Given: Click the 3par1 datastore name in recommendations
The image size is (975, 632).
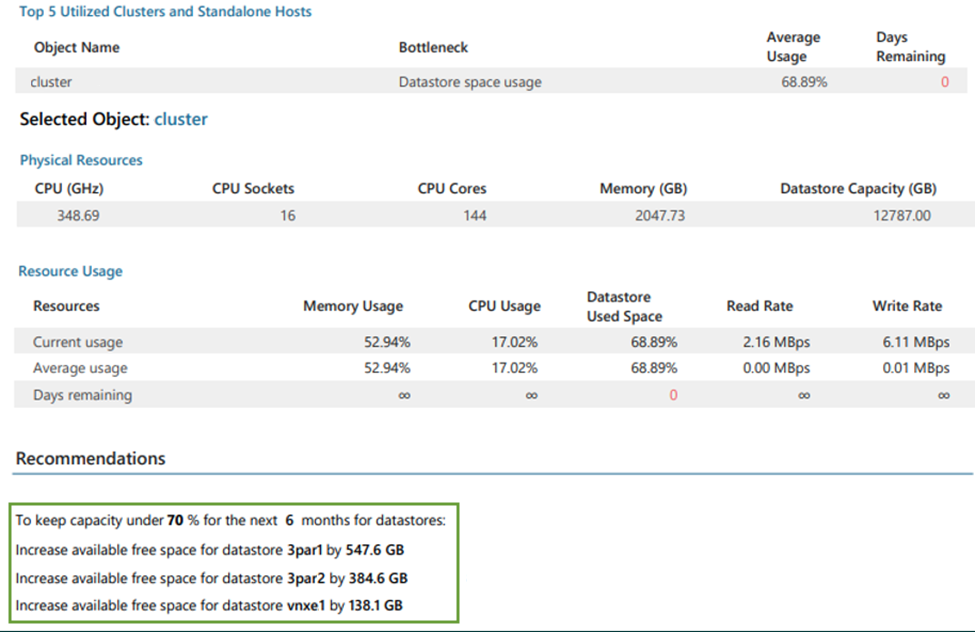Looking at the screenshot, I should pos(305,551).
